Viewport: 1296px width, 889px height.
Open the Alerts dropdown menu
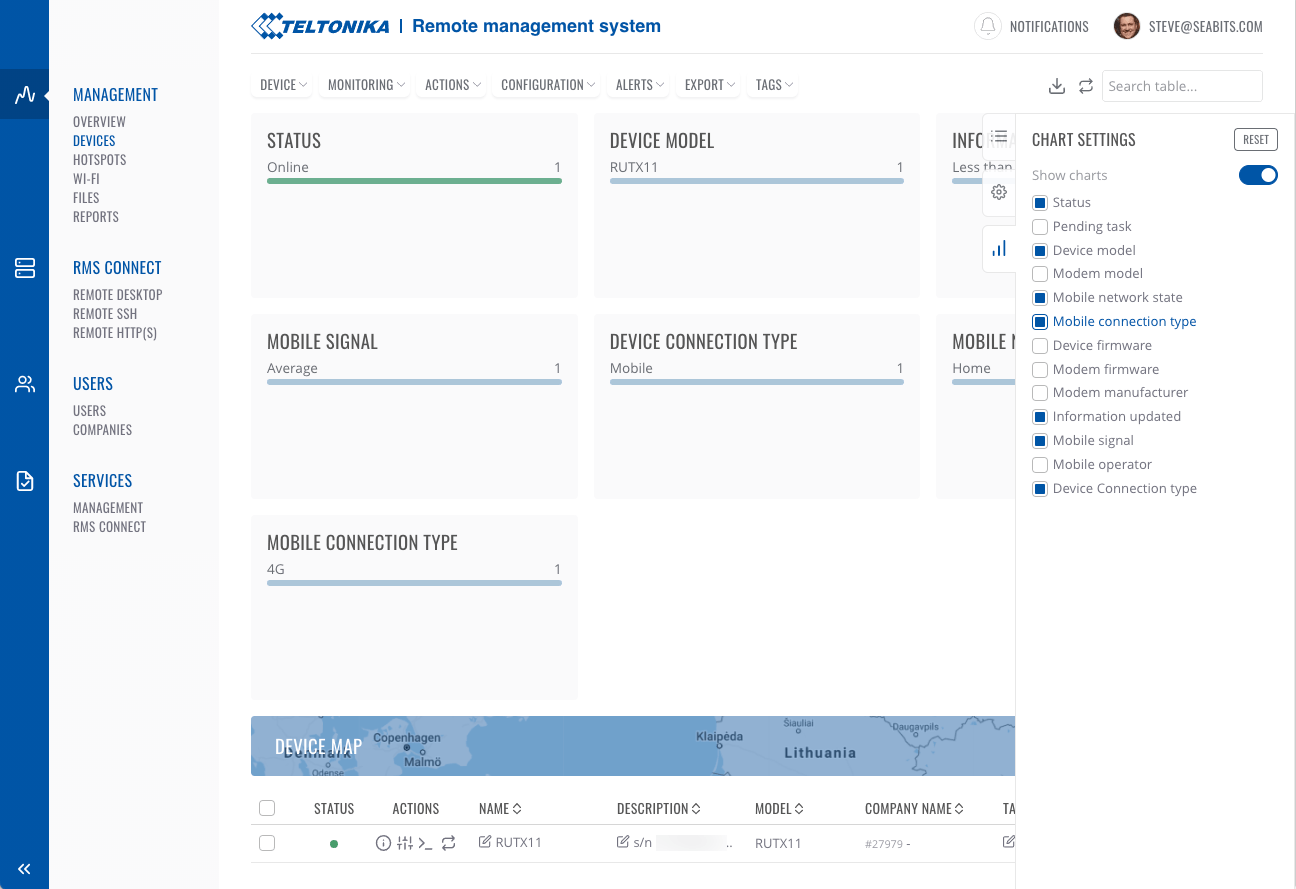(640, 85)
